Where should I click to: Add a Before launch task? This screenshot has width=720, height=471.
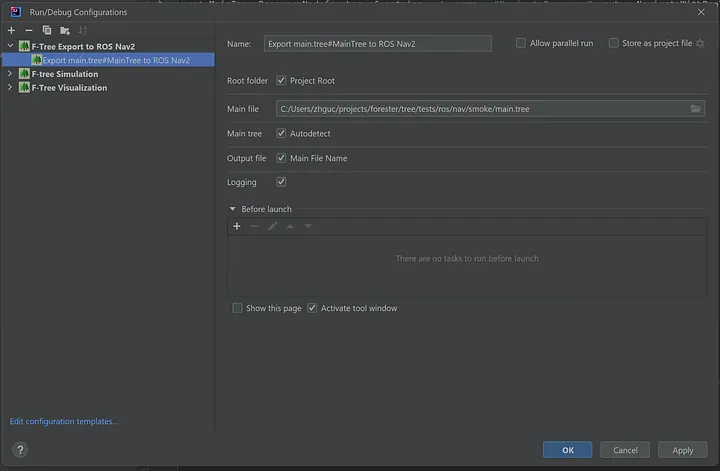pos(237,226)
